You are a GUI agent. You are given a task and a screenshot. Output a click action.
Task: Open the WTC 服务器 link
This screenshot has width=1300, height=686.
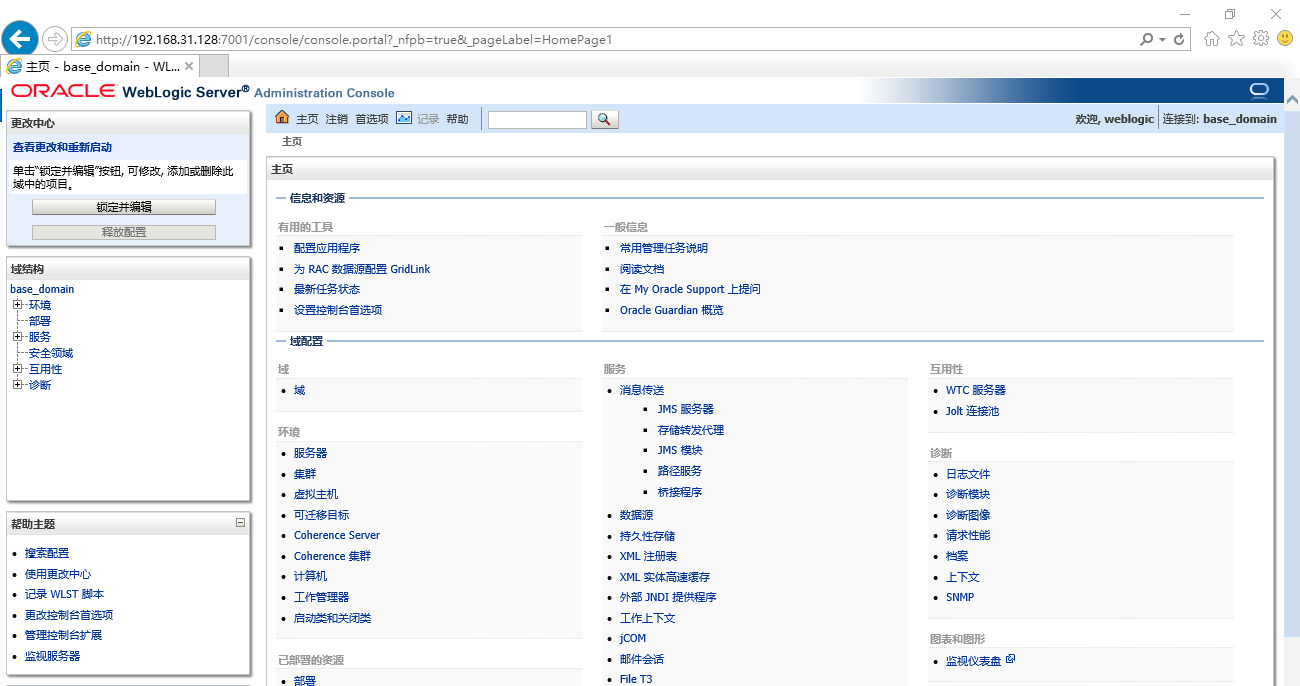[976, 390]
